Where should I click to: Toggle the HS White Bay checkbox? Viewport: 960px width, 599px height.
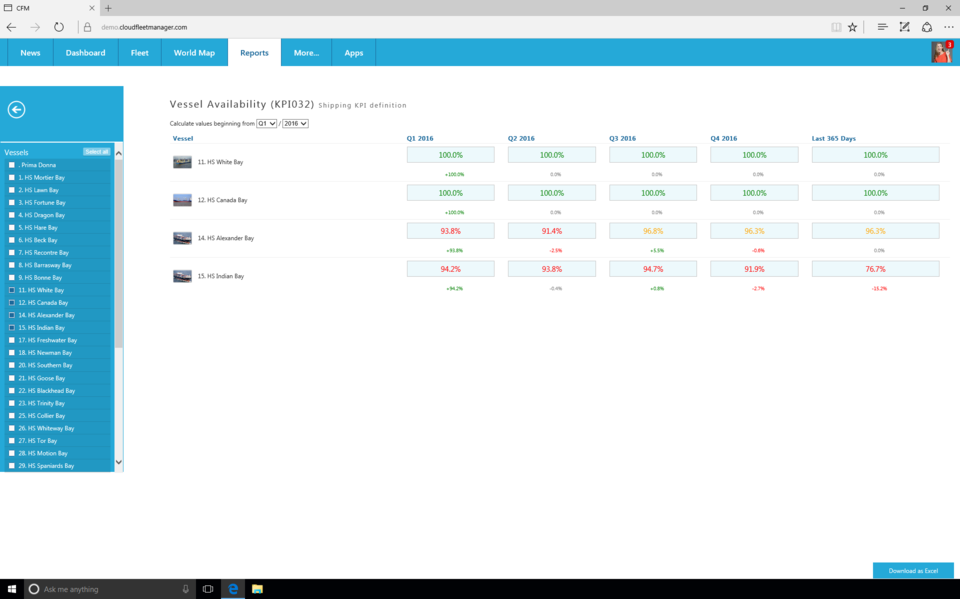coord(12,290)
